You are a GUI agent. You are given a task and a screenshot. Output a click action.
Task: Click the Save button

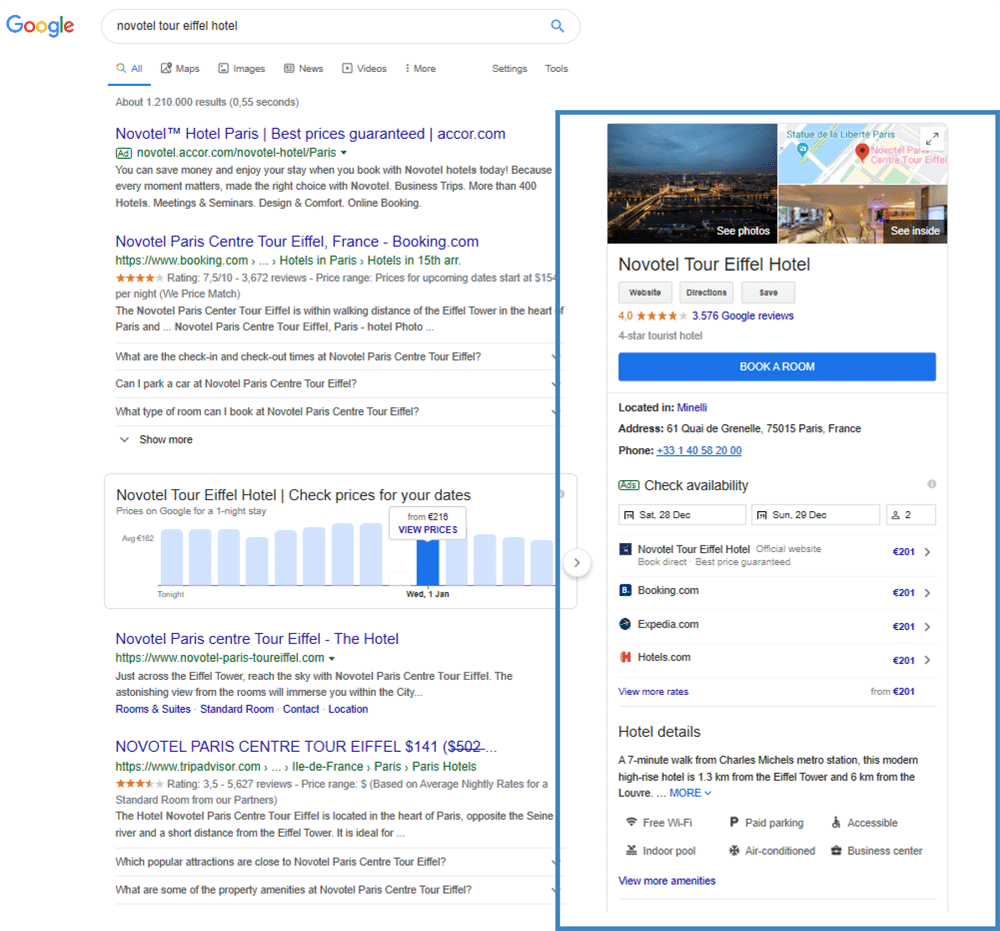[x=768, y=292]
